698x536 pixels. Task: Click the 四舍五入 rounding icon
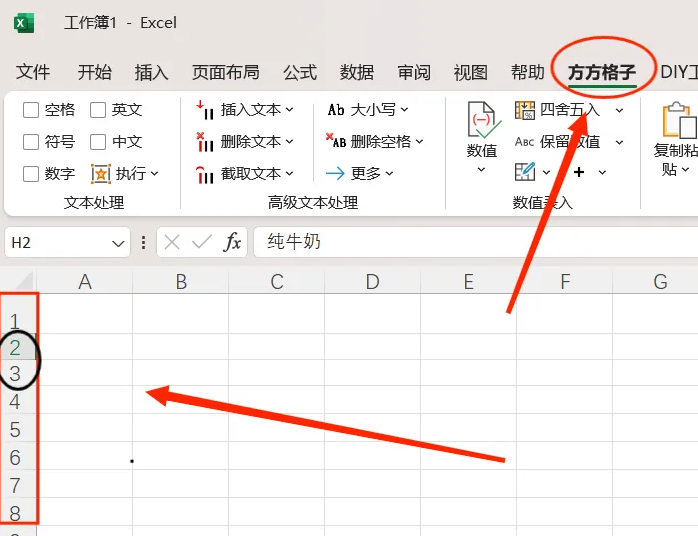click(x=525, y=110)
